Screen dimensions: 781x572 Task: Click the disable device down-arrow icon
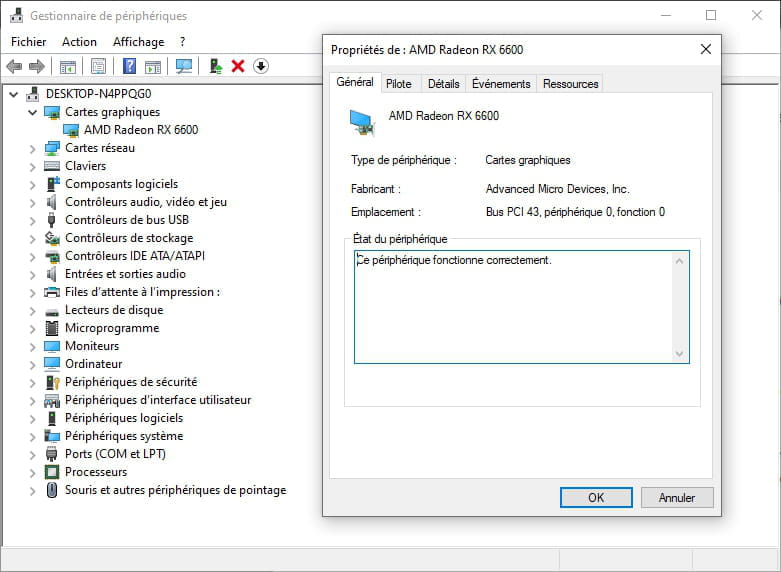[261, 66]
